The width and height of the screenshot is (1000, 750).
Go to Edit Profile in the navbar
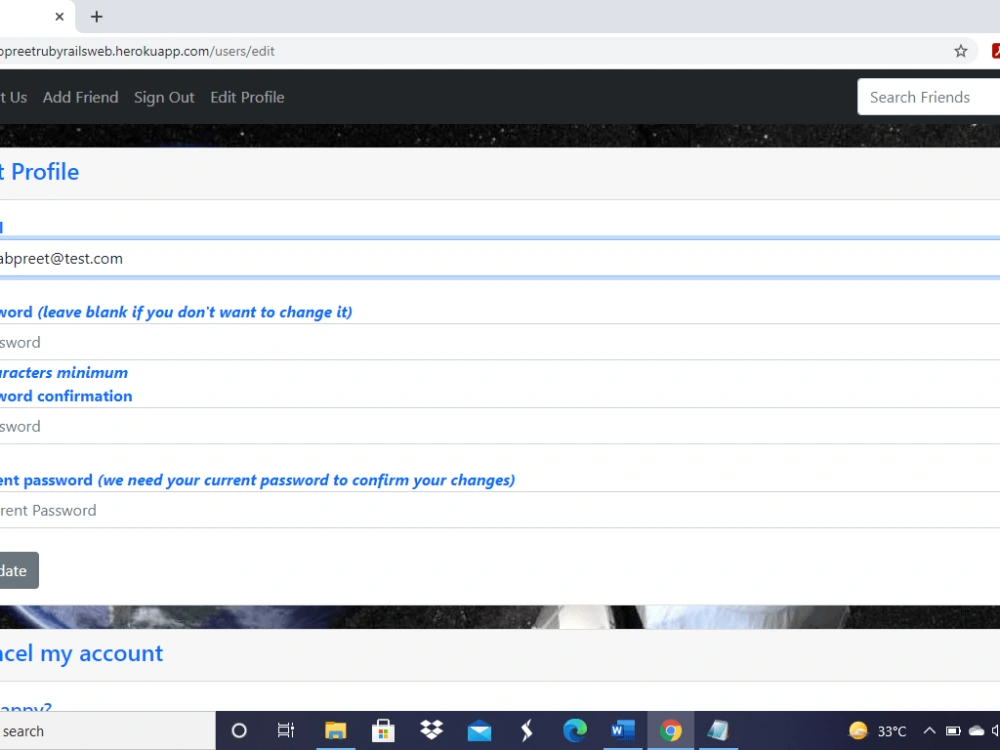coord(247,97)
